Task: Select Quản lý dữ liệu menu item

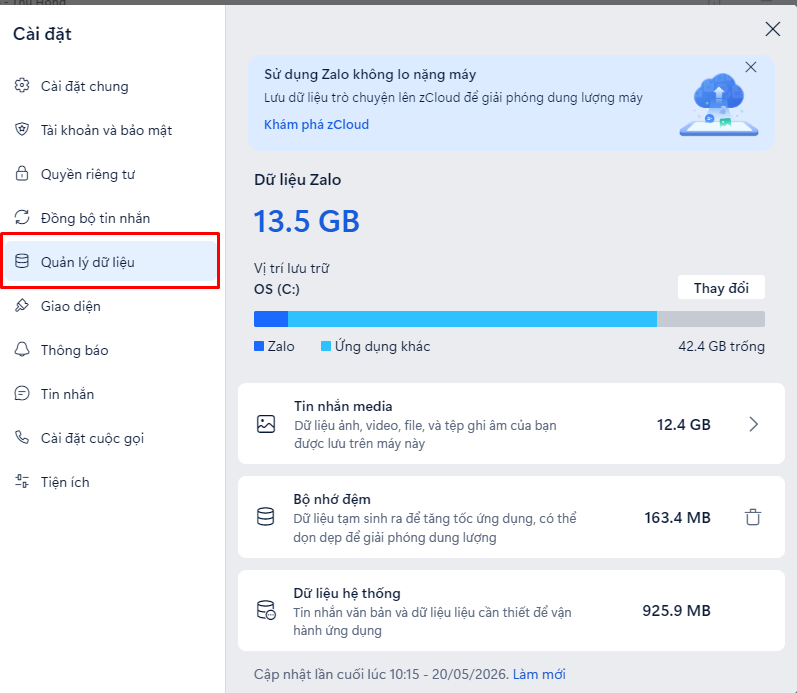Action: pos(111,262)
